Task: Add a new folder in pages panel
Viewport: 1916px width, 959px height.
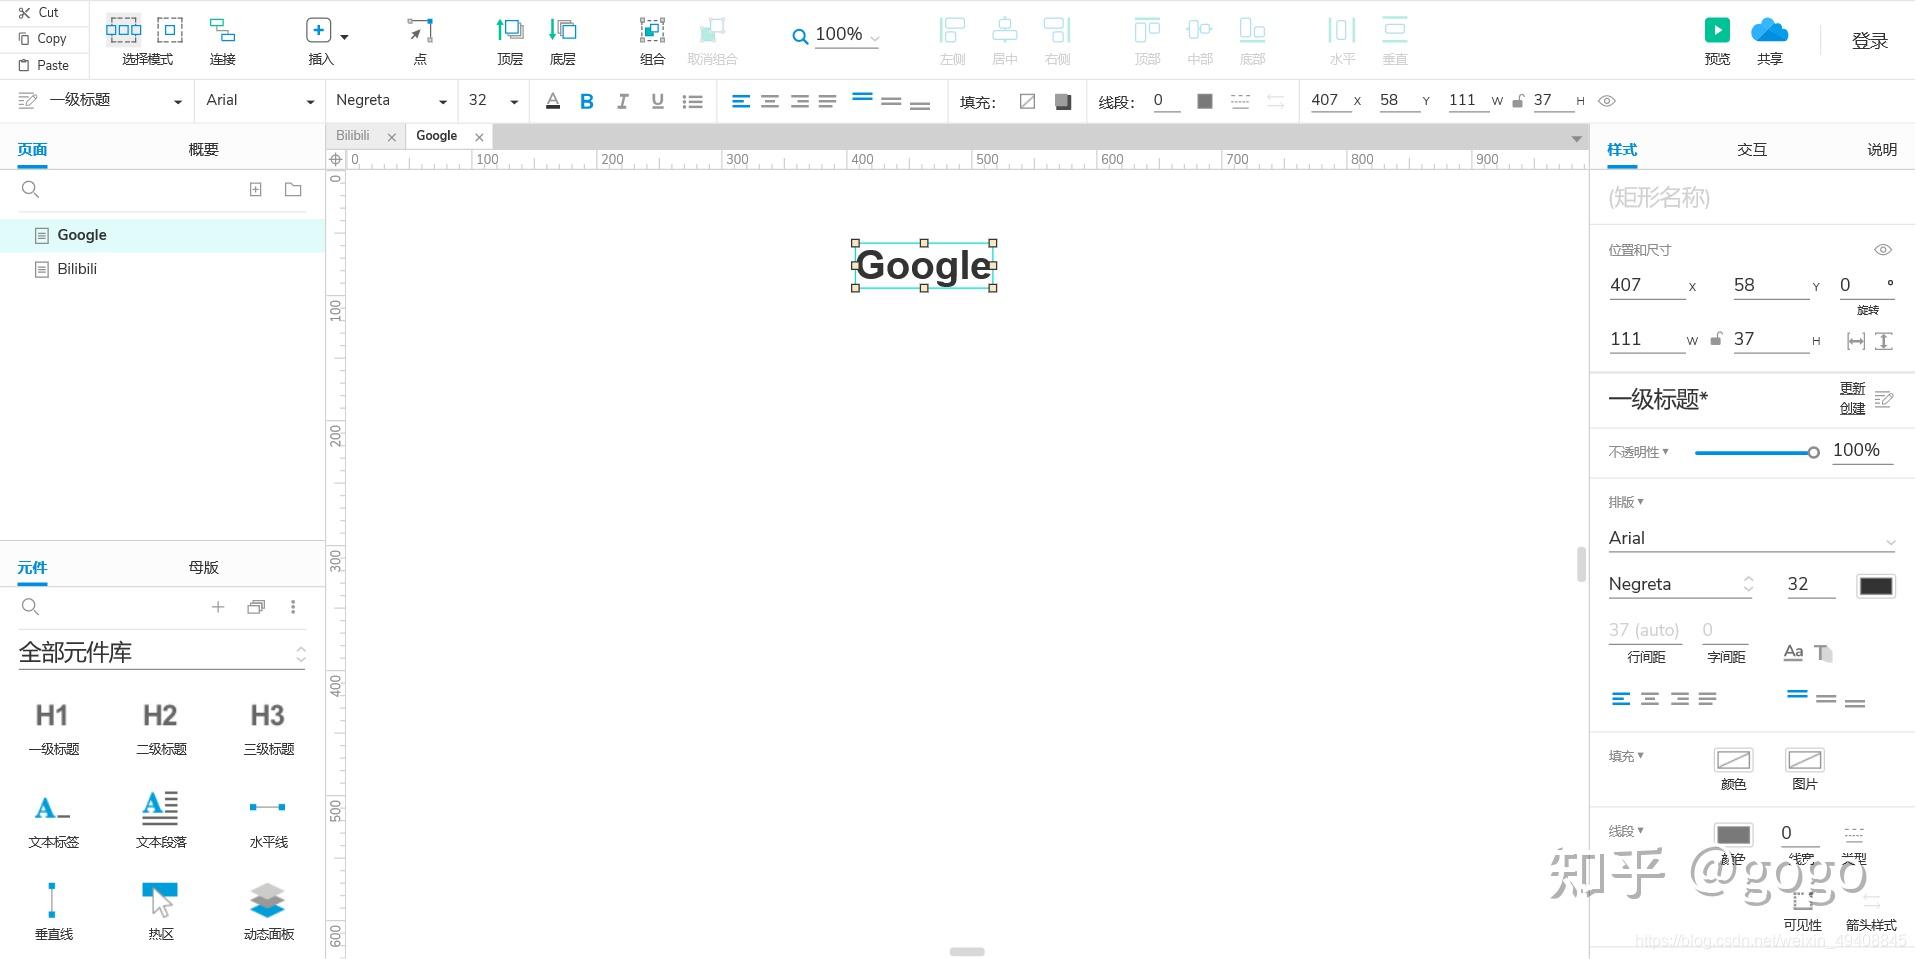Action: click(x=293, y=189)
